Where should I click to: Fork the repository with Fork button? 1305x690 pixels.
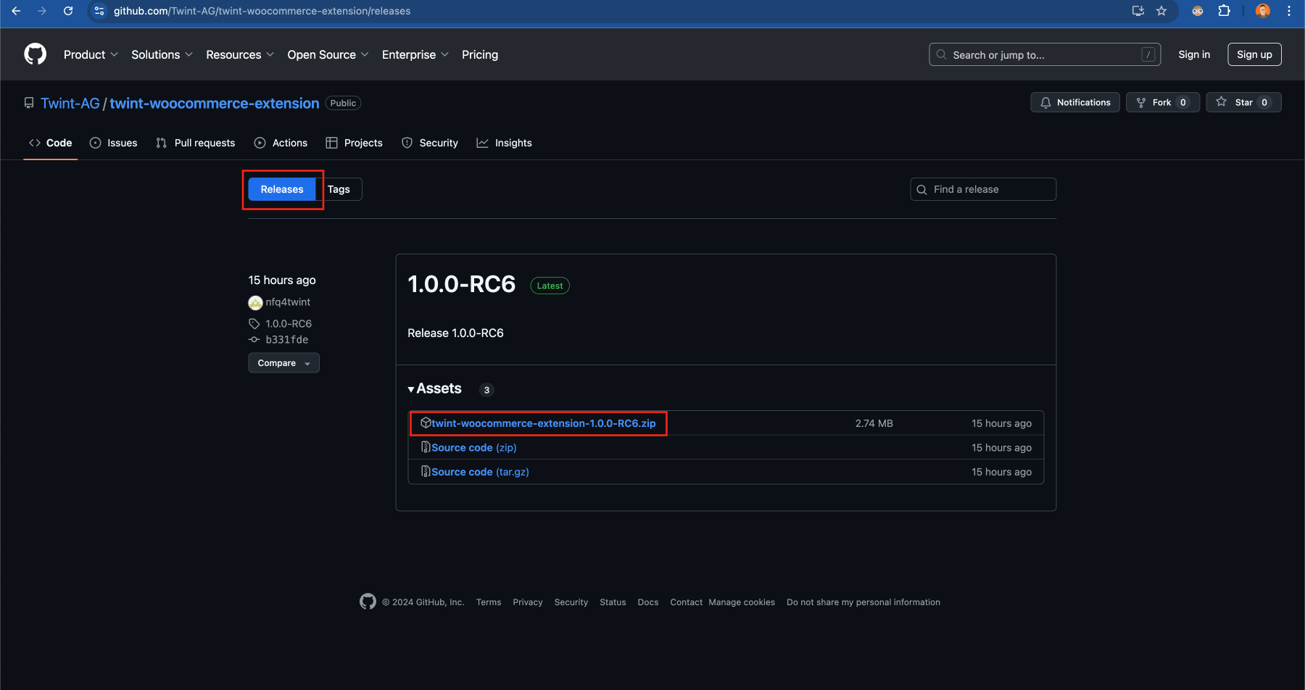point(1162,102)
